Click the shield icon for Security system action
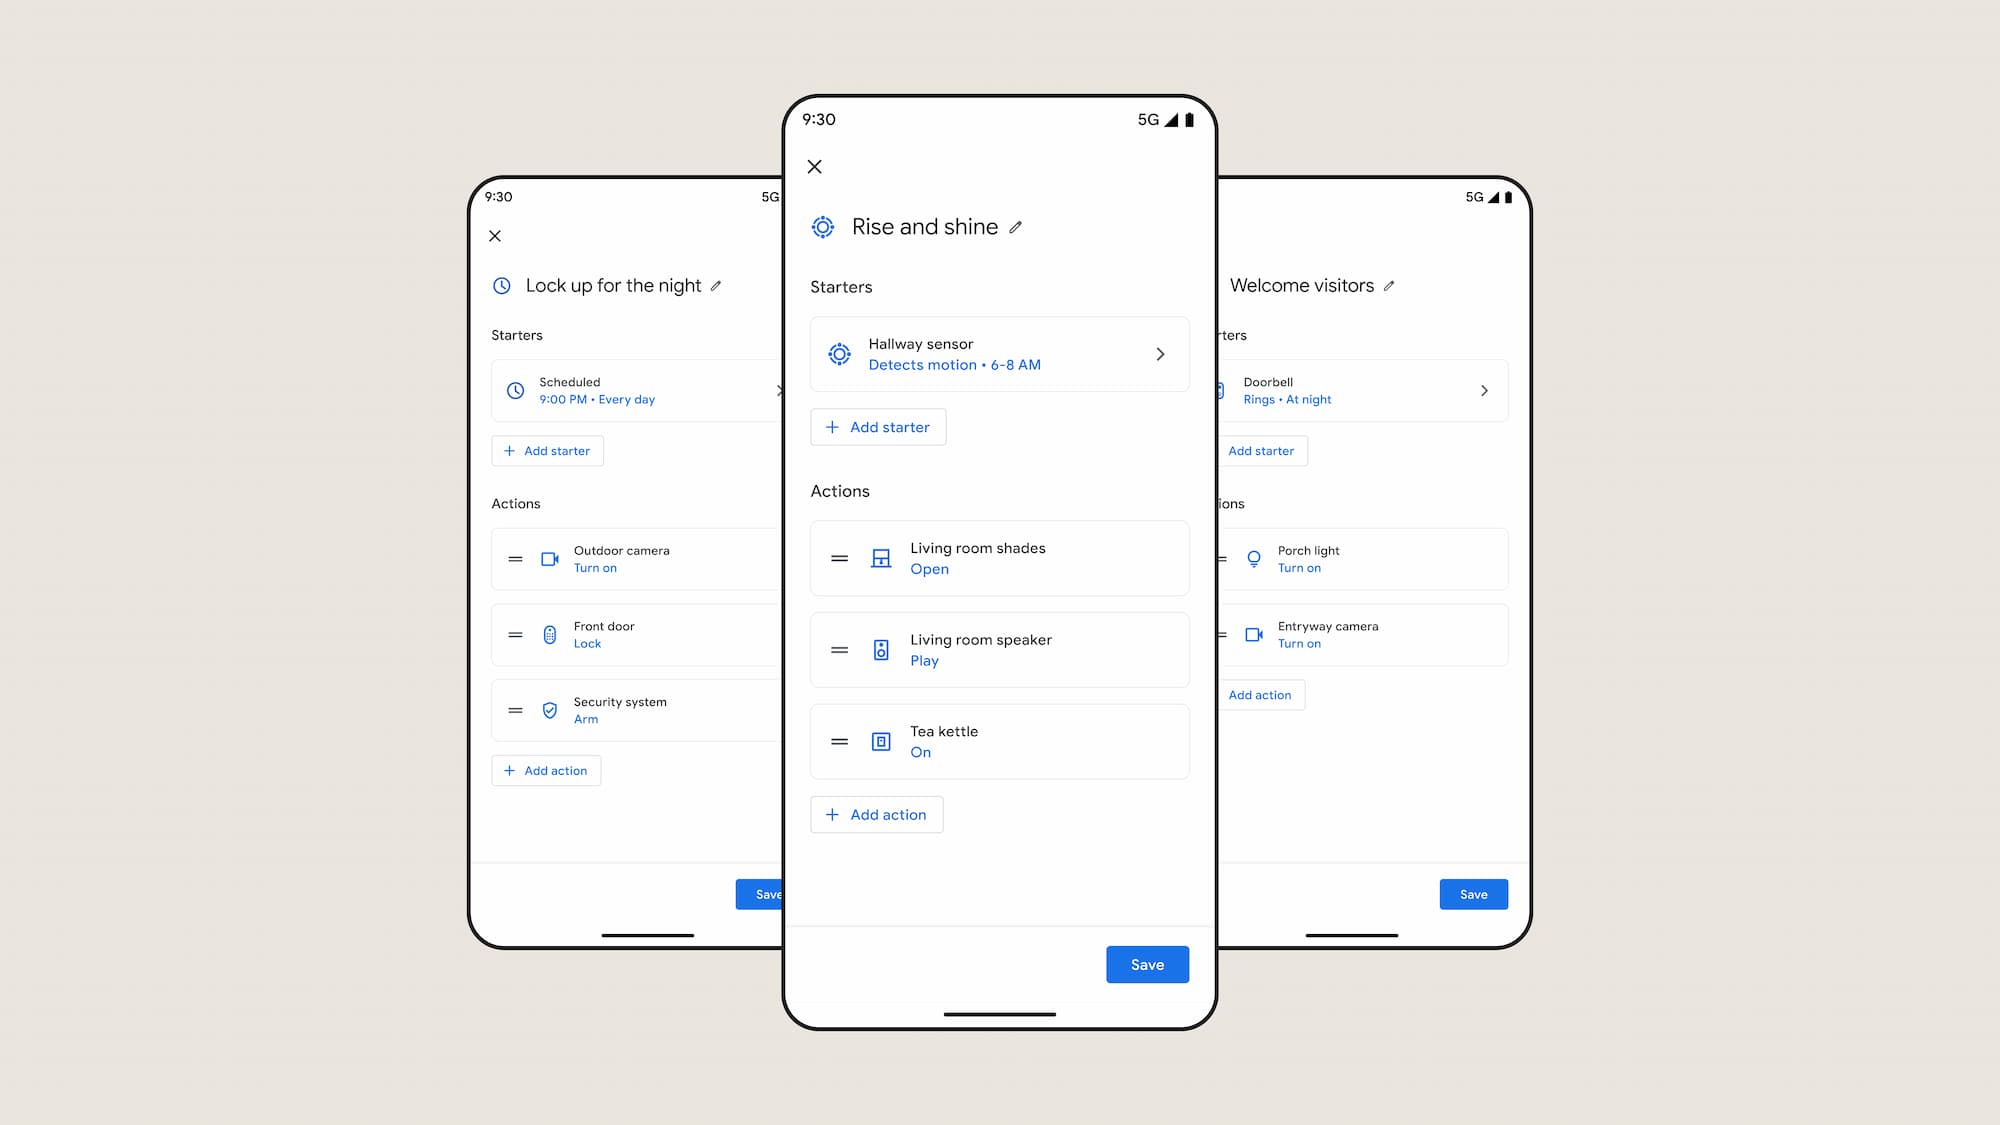2000x1125 pixels. click(x=549, y=710)
